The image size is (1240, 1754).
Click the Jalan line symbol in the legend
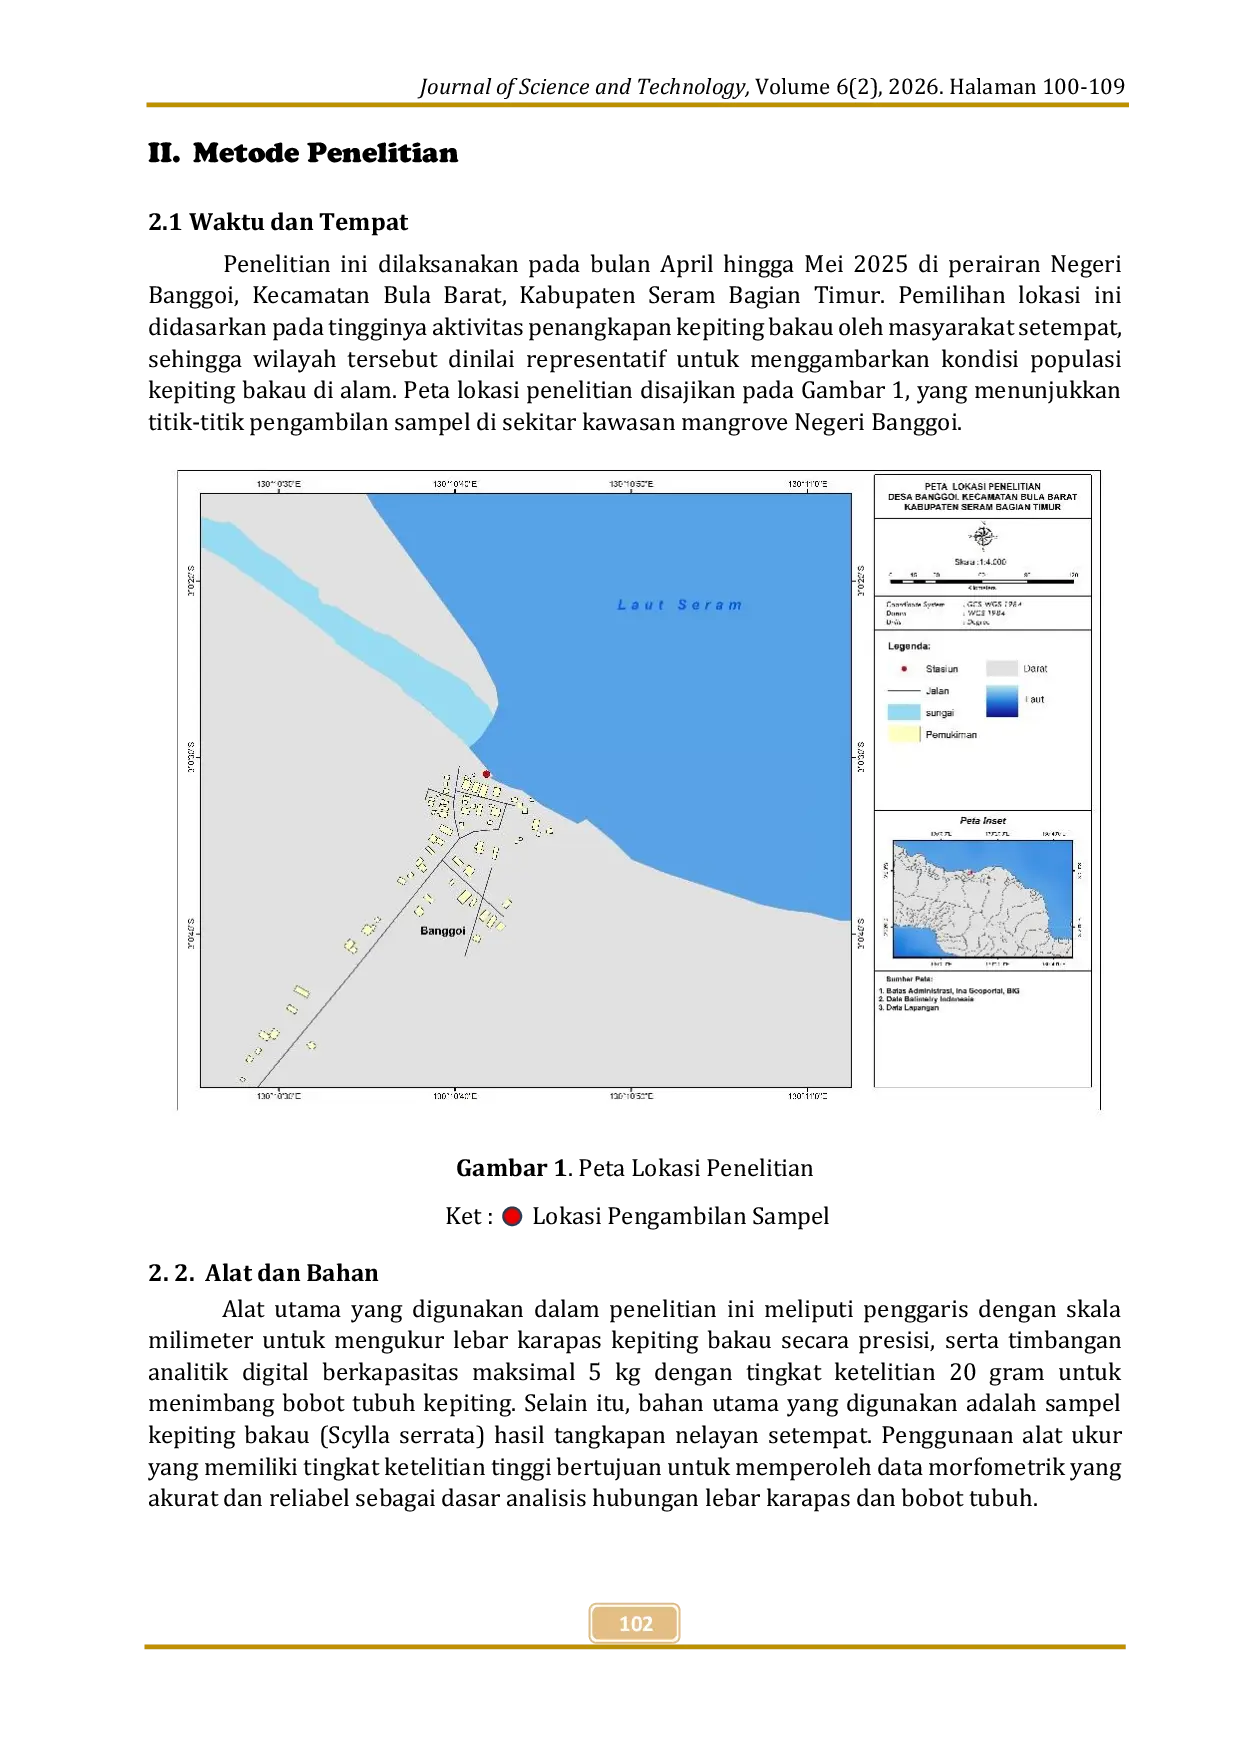904,691
